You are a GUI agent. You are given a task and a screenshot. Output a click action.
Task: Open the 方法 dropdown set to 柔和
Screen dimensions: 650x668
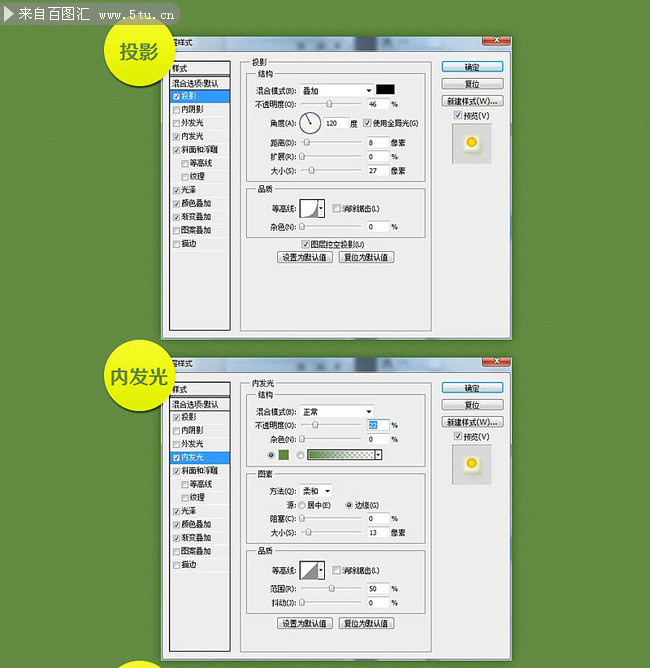316,491
